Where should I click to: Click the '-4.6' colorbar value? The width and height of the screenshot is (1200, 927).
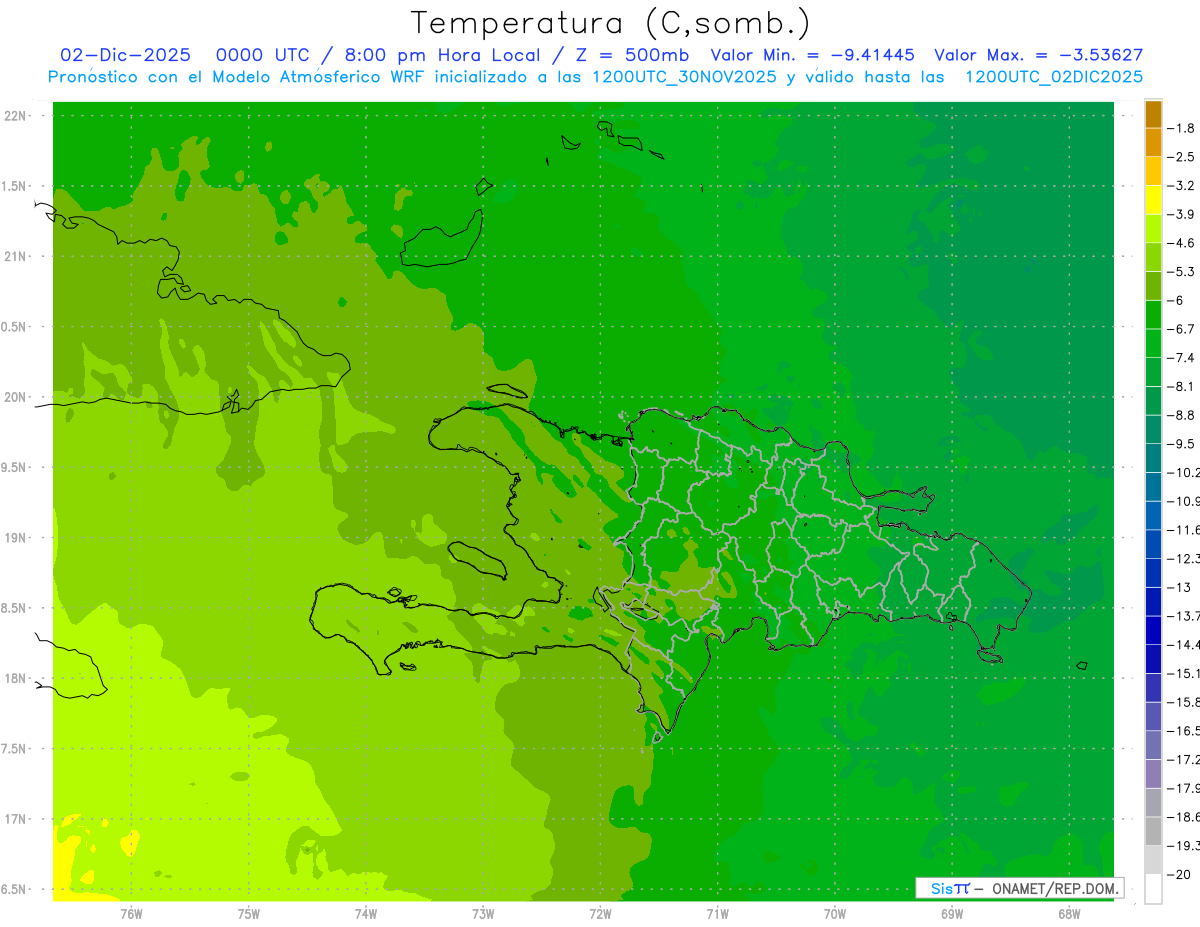pos(1181,243)
